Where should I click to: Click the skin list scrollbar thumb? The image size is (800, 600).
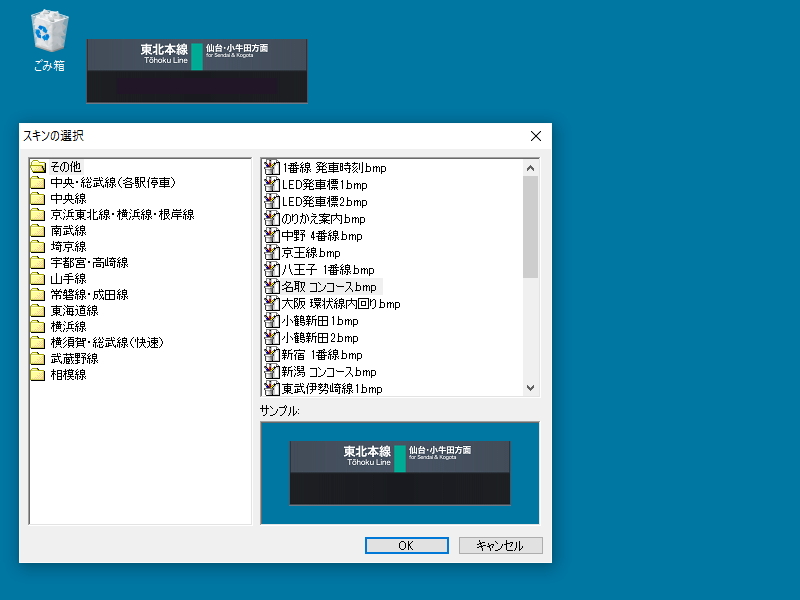531,227
